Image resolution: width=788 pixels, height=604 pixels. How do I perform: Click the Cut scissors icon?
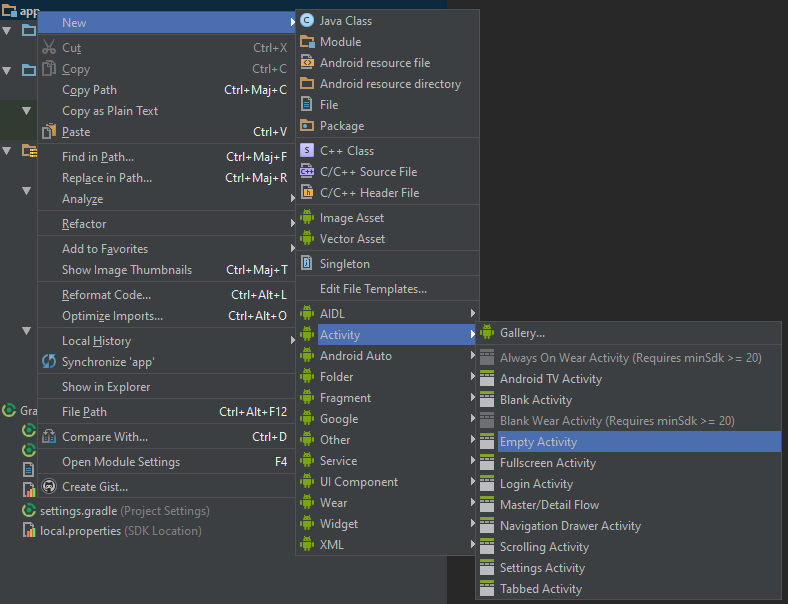49,48
